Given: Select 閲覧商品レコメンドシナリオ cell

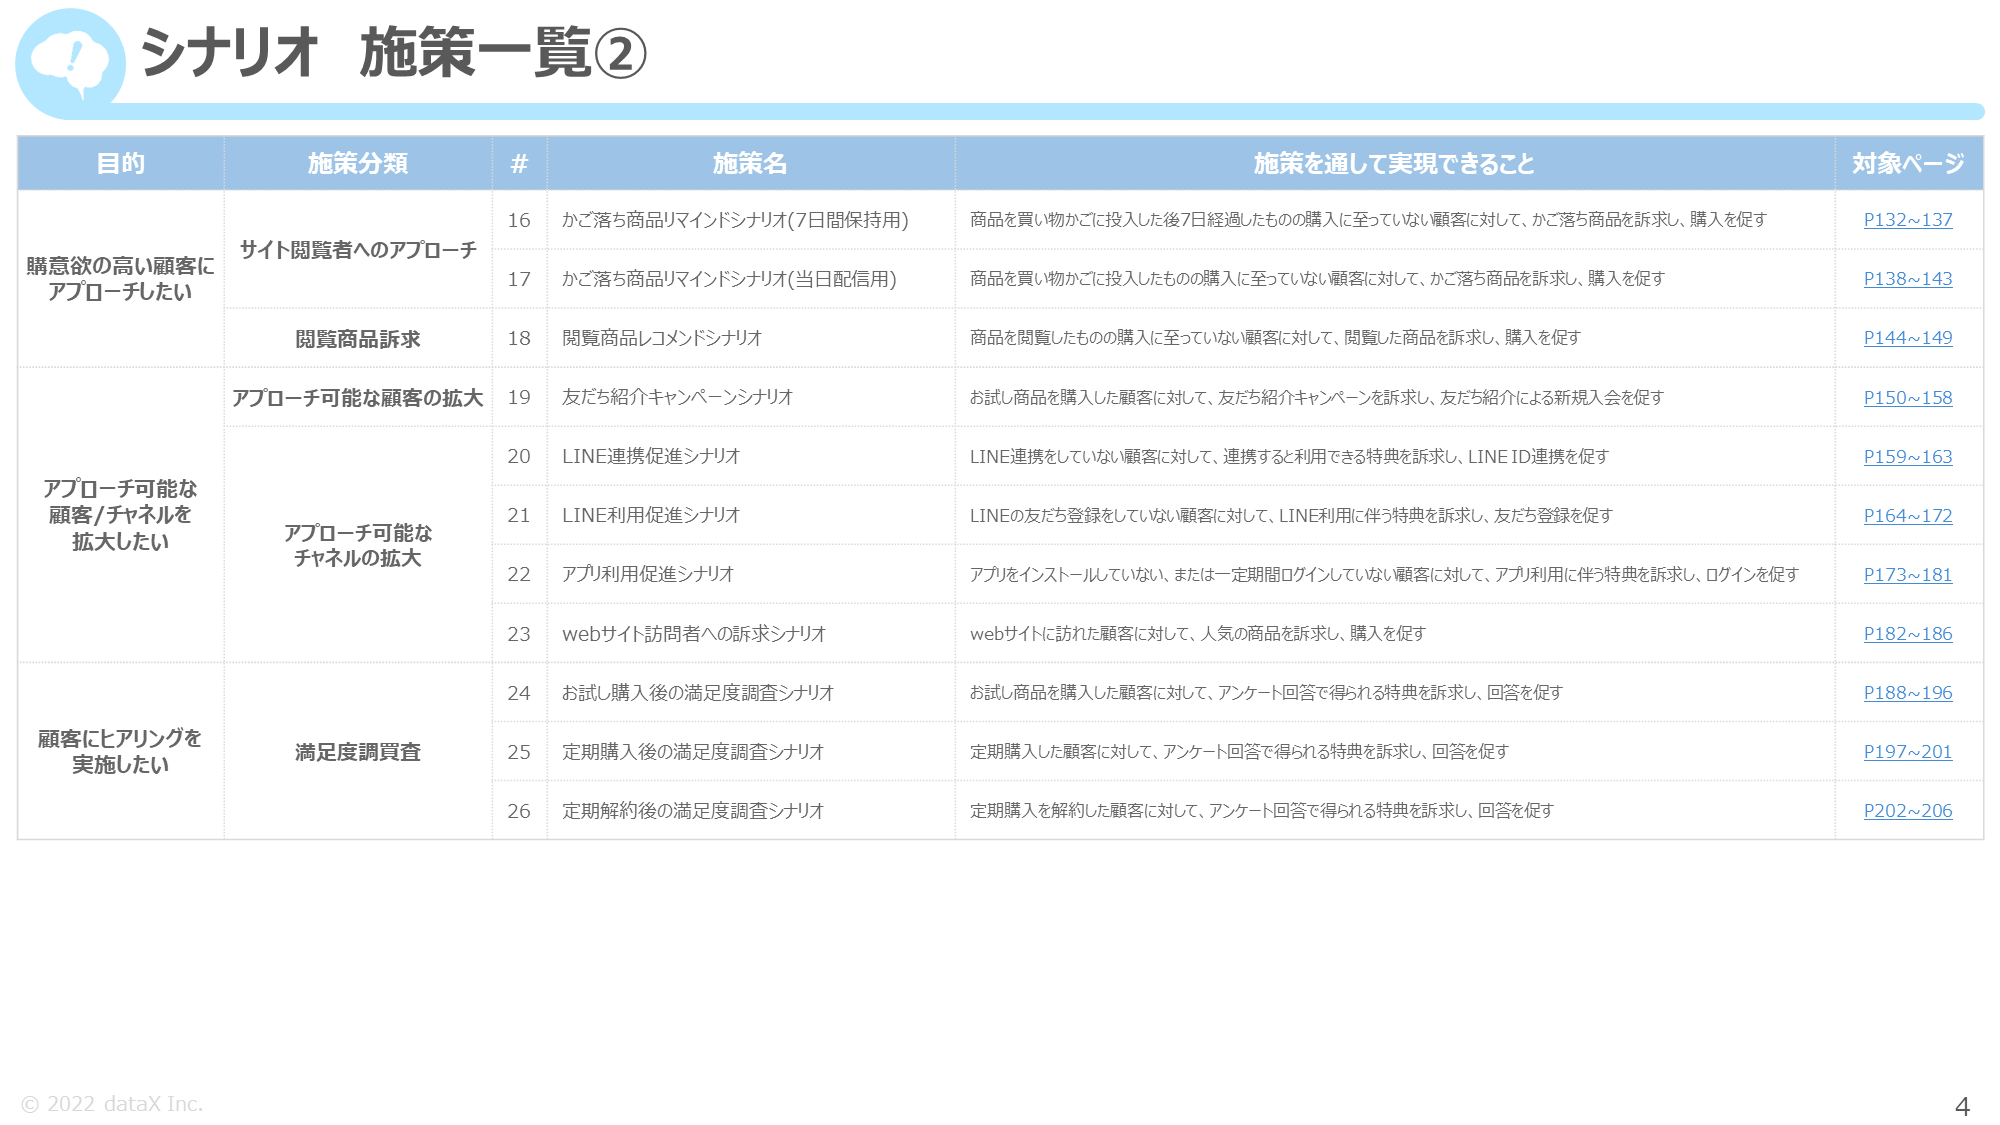Looking at the screenshot, I should 750,338.
